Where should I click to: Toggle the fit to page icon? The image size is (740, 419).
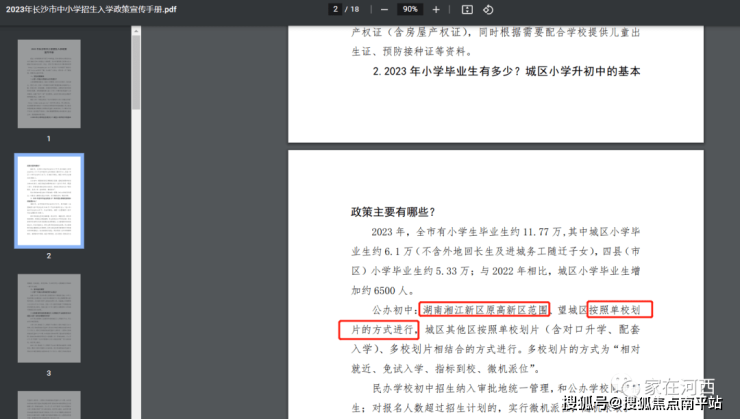point(467,9)
